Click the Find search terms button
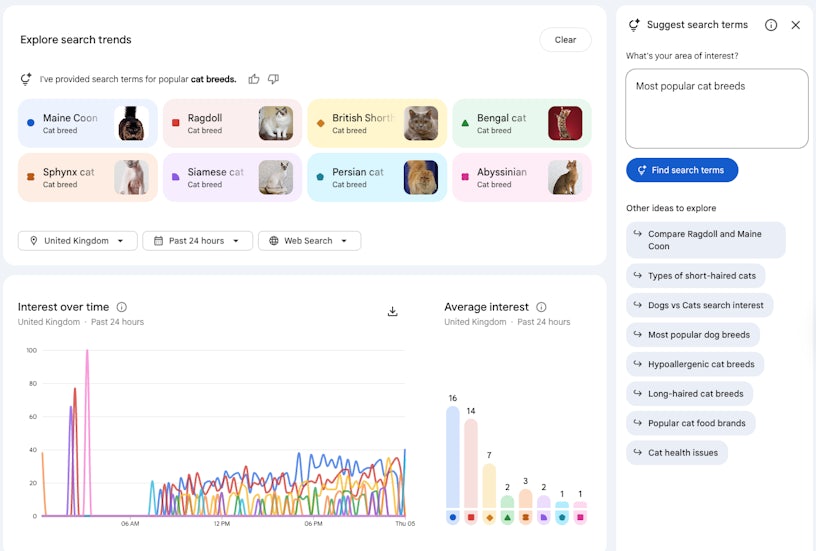 click(x=682, y=170)
